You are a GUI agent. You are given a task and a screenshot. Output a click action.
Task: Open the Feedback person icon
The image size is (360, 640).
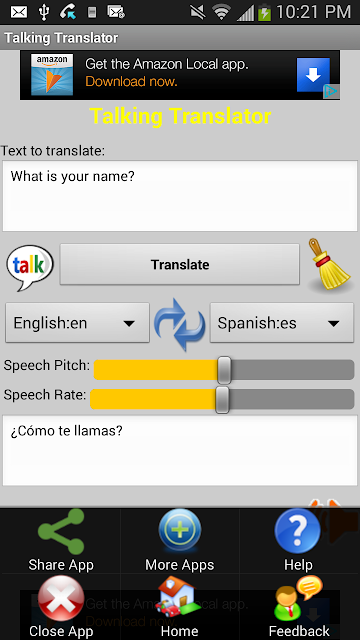coord(298,599)
